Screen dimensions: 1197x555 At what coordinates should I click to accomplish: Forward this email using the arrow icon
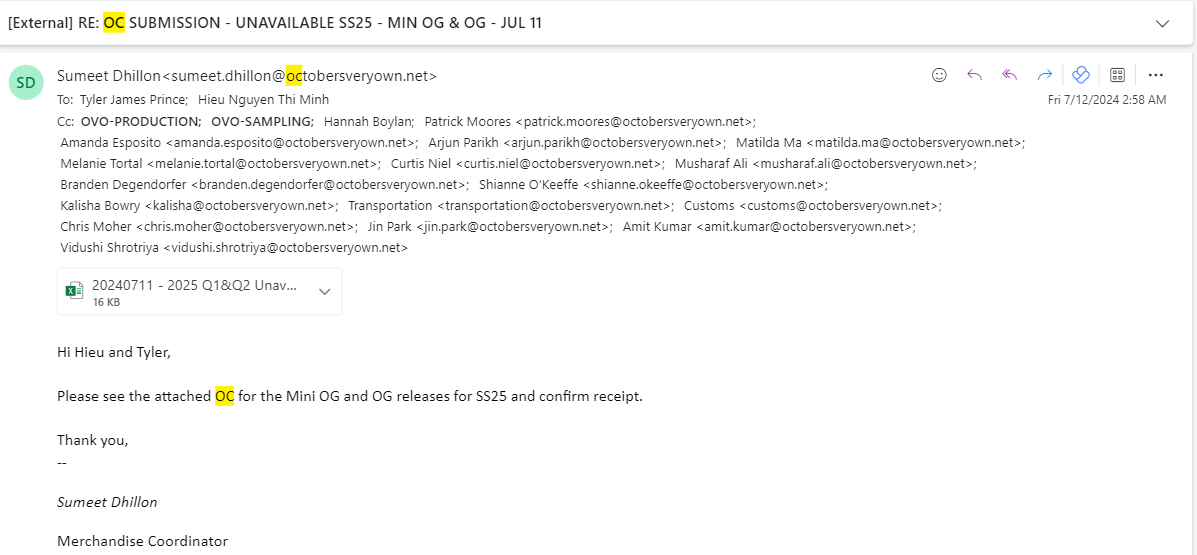pyautogui.click(x=1044, y=75)
